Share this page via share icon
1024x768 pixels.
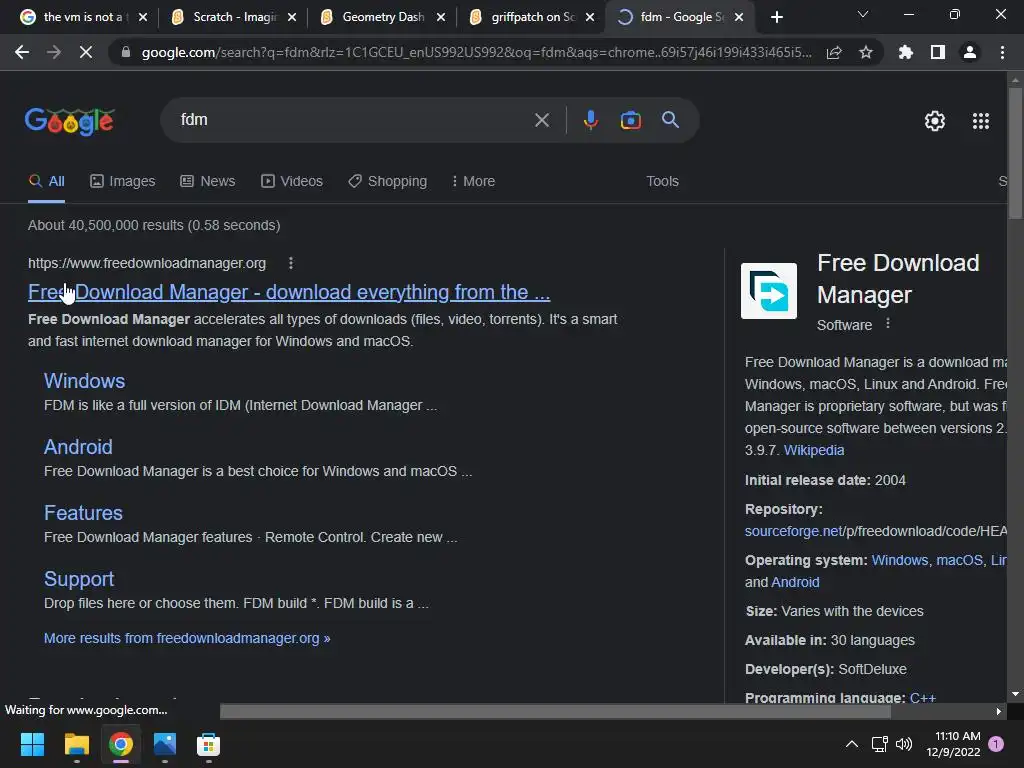click(x=834, y=52)
